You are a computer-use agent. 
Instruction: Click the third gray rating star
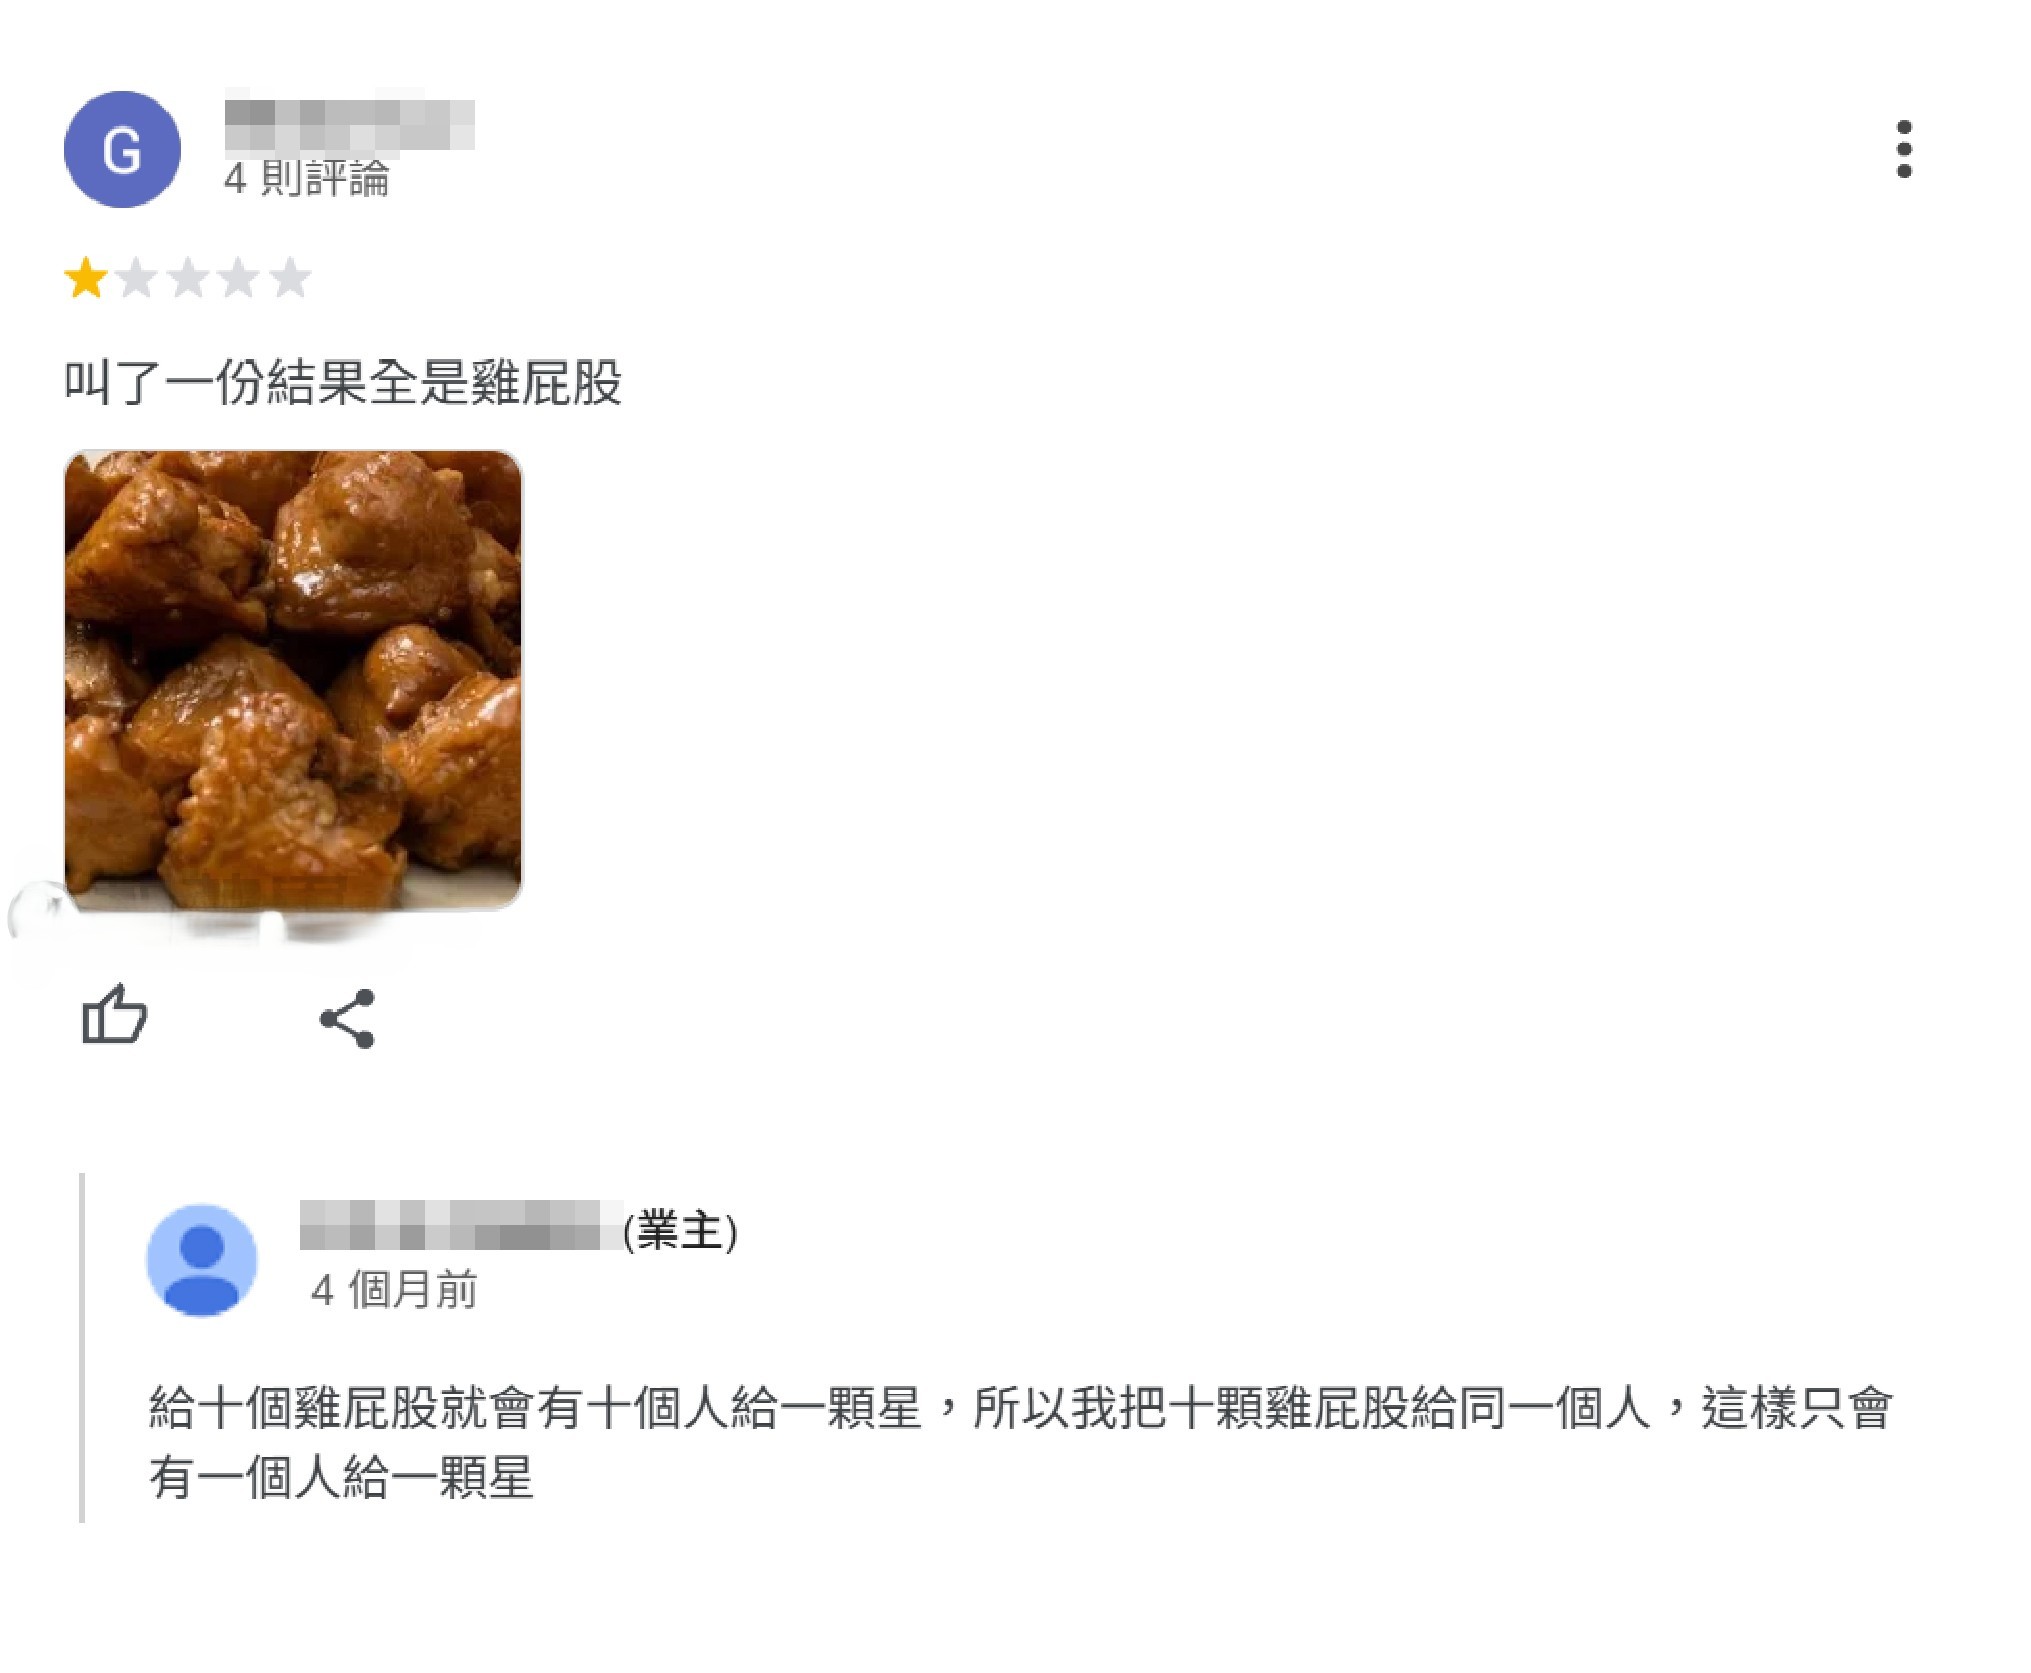point(188,278)
